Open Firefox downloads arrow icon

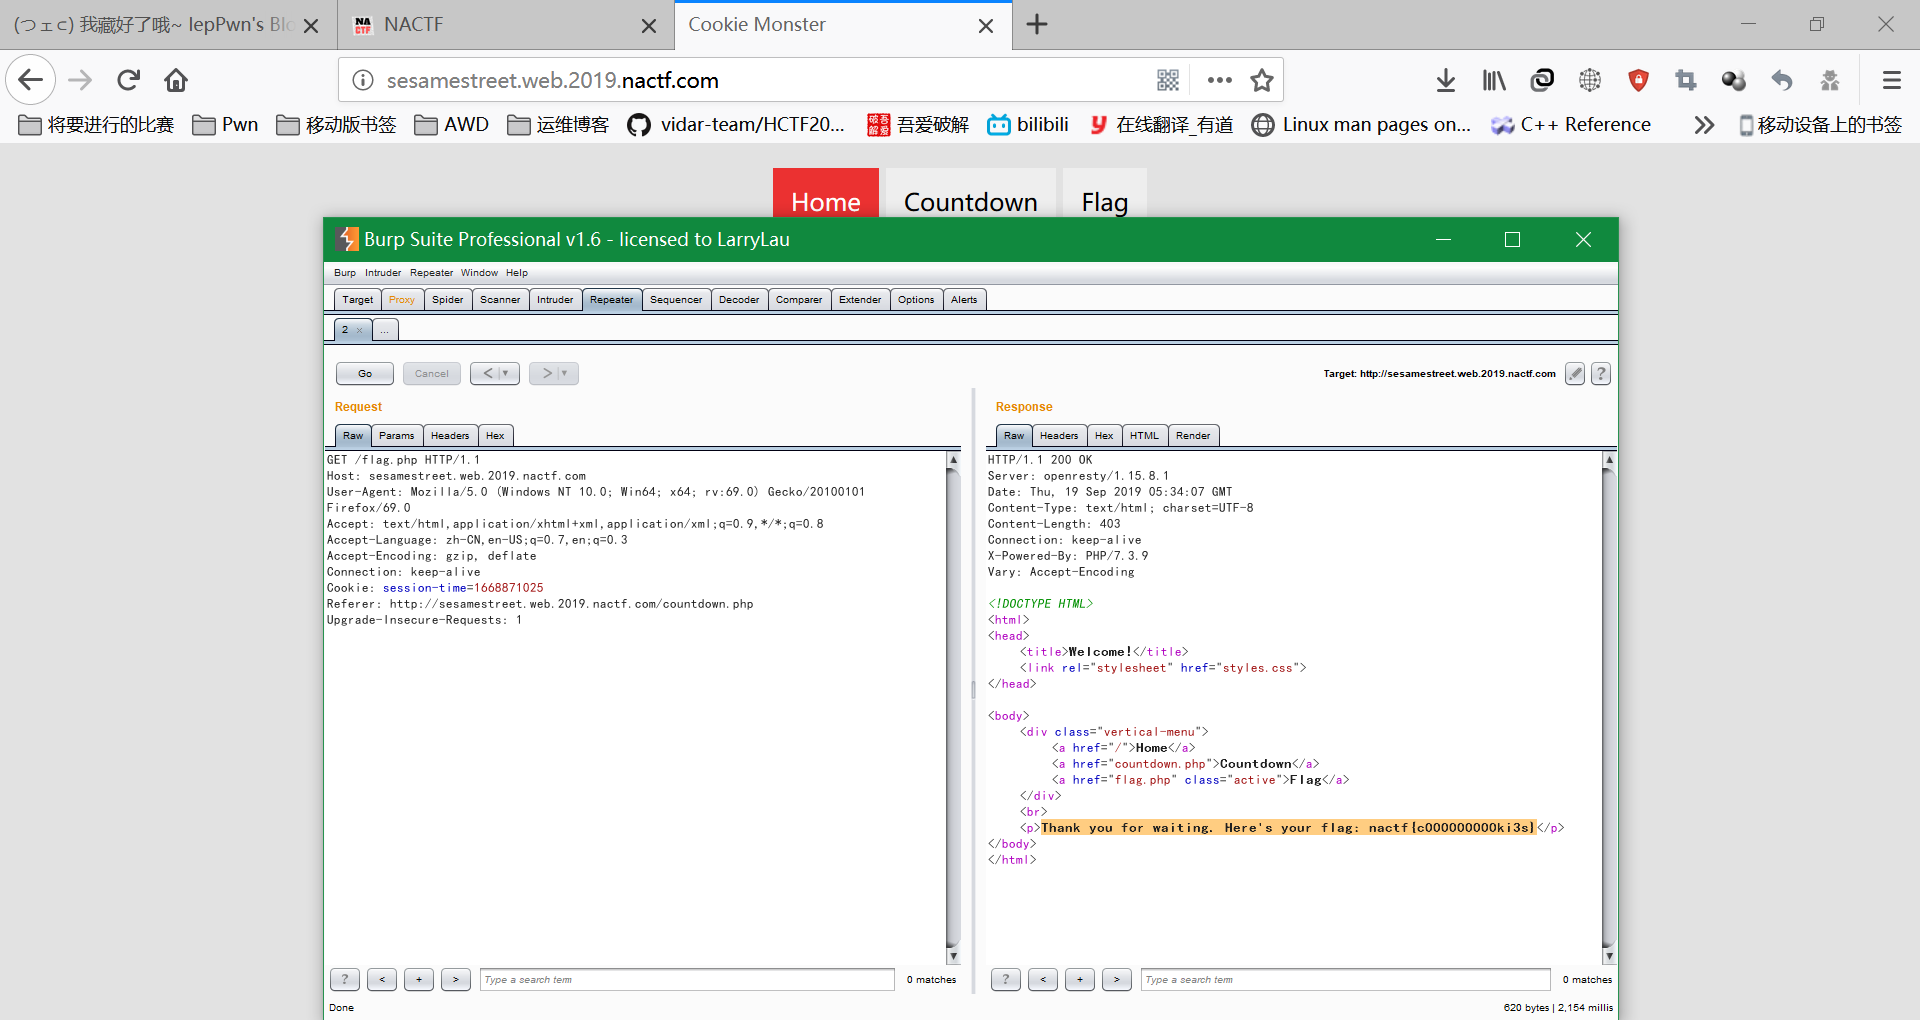point(1445,80)
